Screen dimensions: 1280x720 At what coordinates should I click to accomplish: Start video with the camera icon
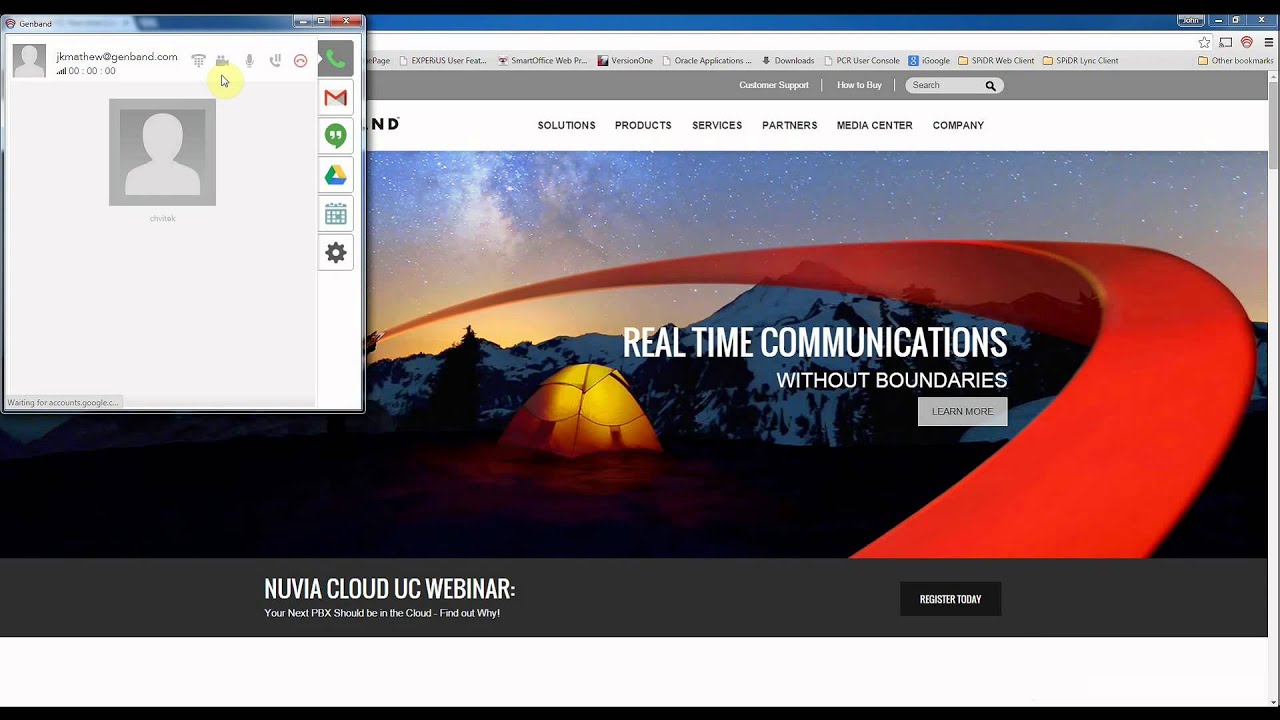click(x=222, y=61)
